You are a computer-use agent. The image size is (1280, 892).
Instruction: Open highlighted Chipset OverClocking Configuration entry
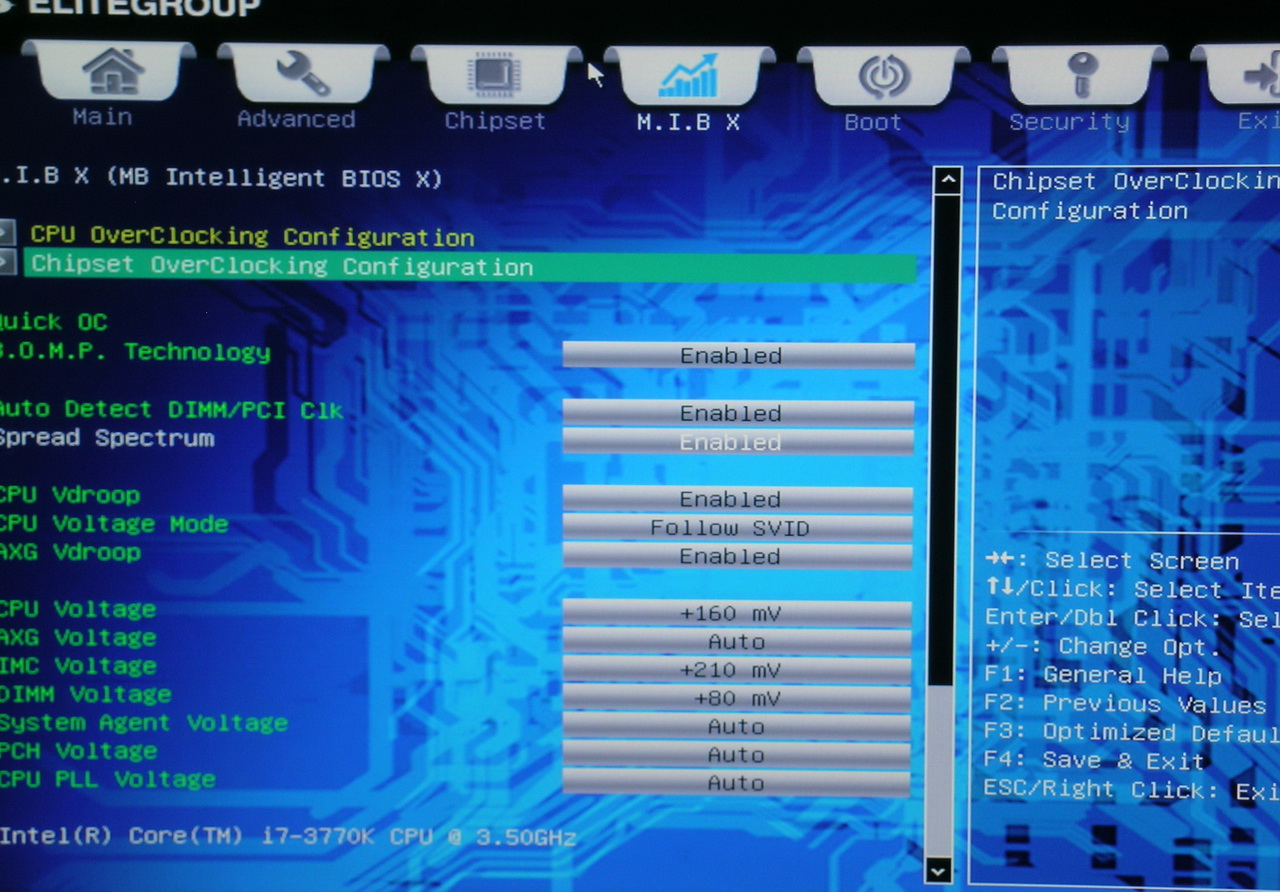click(x=470, y=267)
